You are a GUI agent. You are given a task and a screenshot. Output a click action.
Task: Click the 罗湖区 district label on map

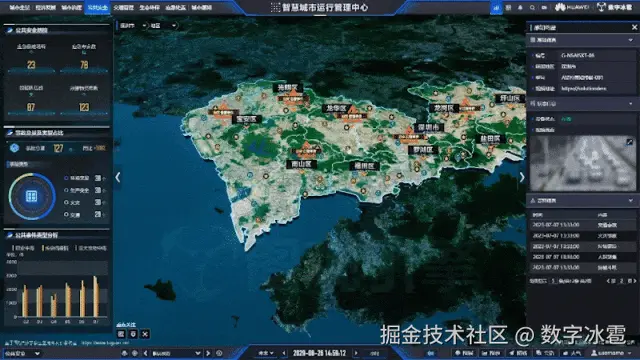pyautogui.click(x=423, y=150)
